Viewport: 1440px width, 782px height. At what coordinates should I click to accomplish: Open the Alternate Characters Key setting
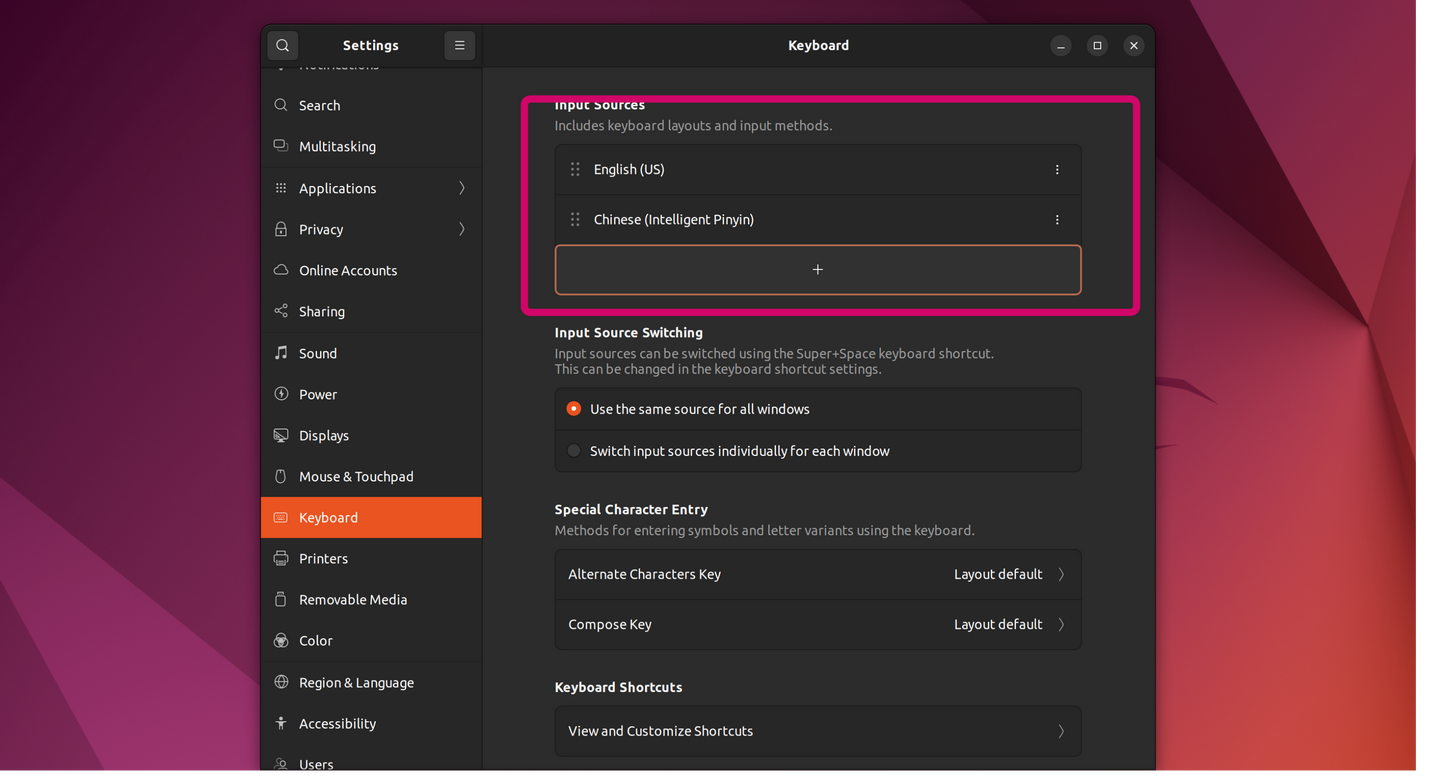pos(817,574)
